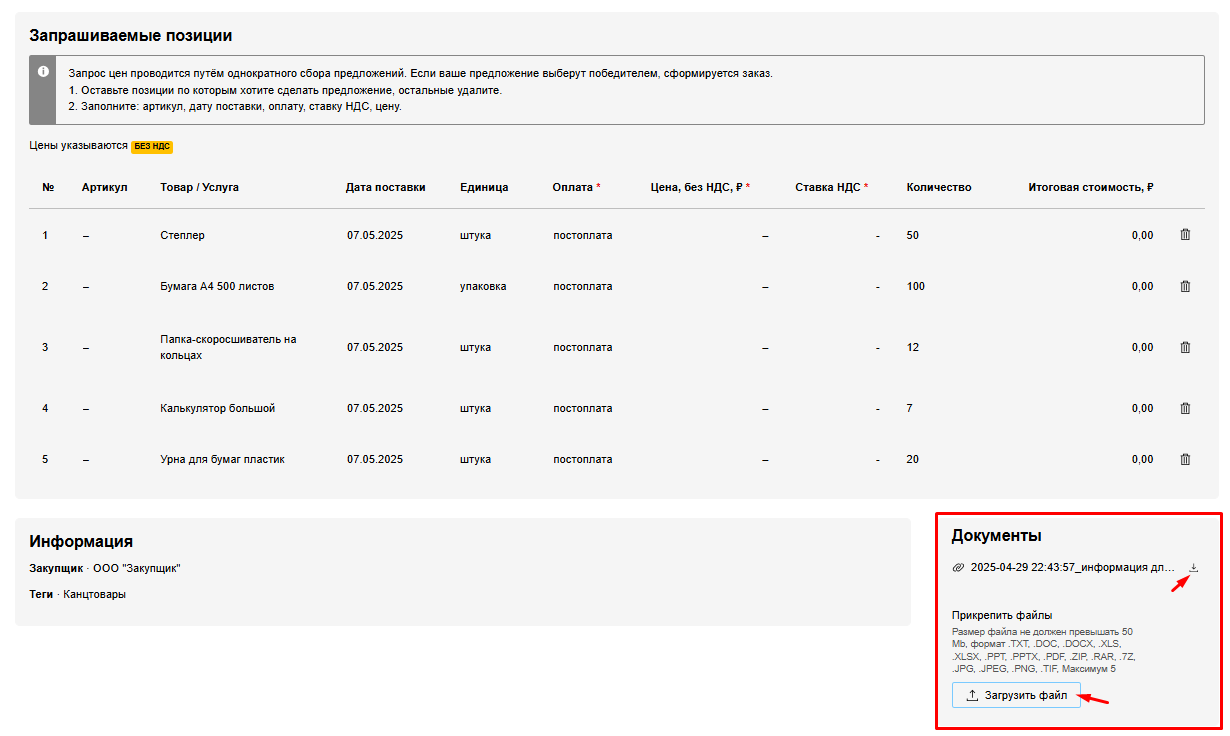This screenshot has width=1230, height=736.
Task: Open the Оплата value for Калькулятор большой
Action: pyautogui.click(x=582, y=408)
